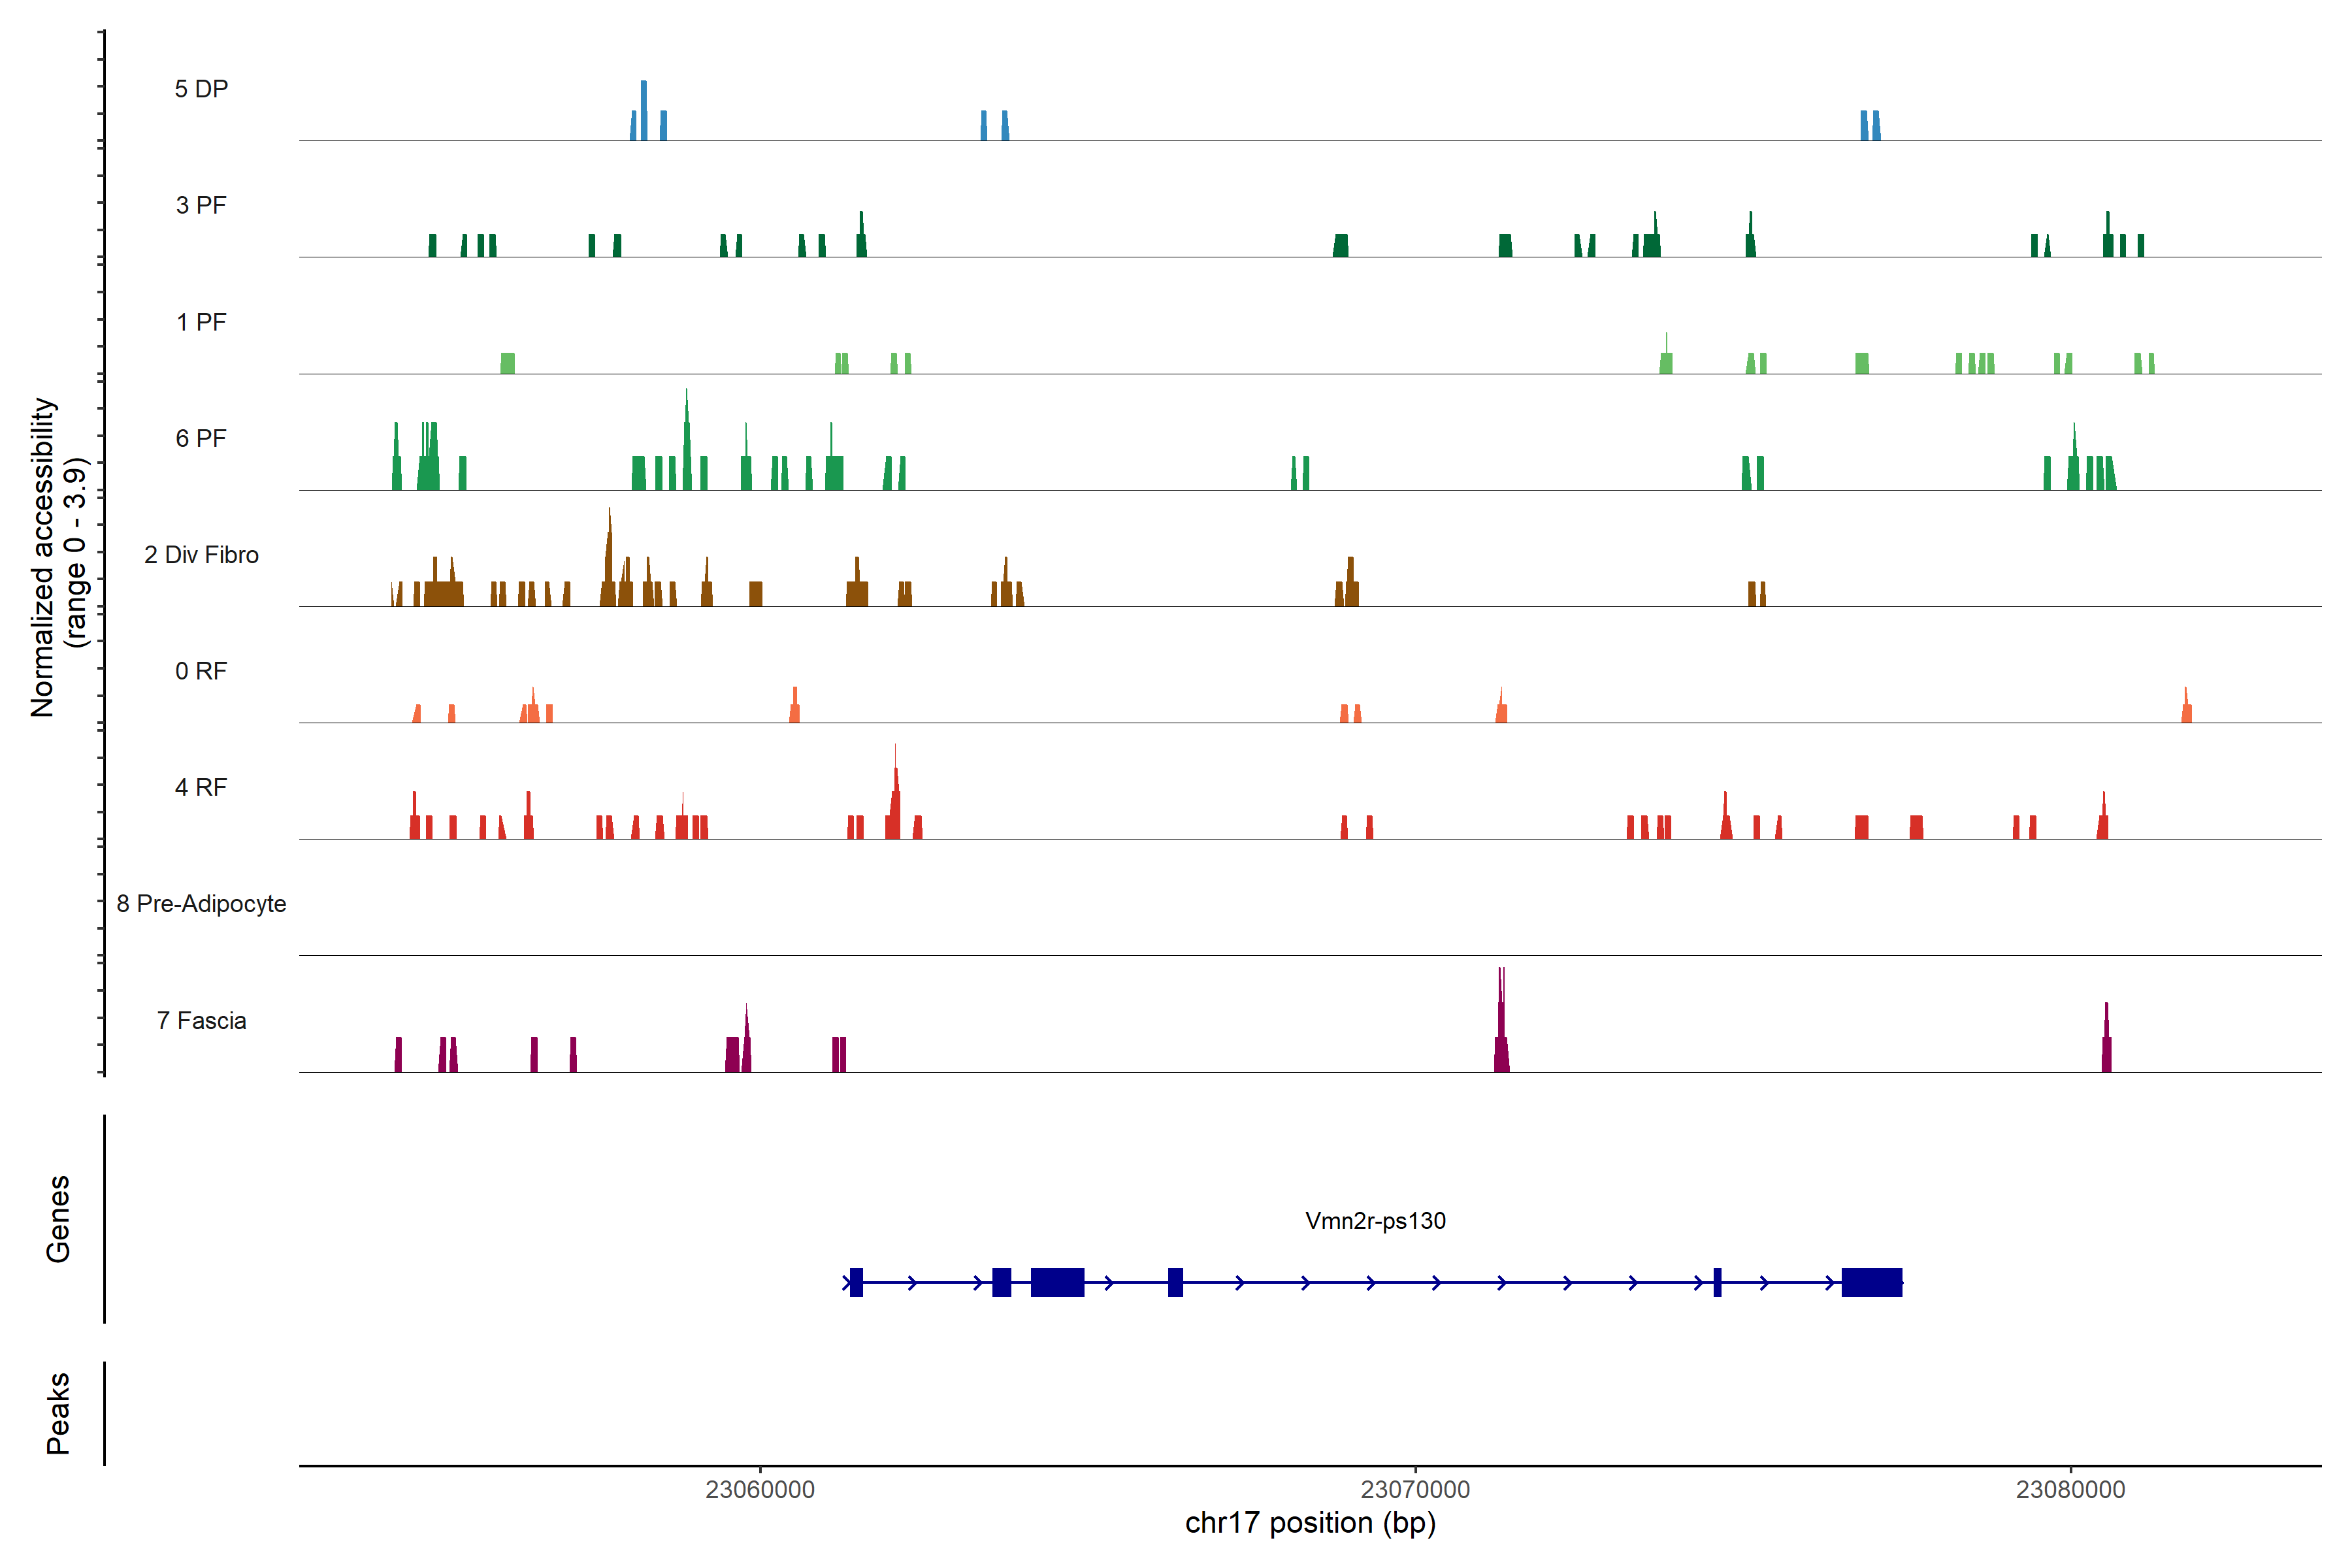Select the 8 Pre-Adipocyte track label
Screen dimensions: 2352x1568
[201, 904]
